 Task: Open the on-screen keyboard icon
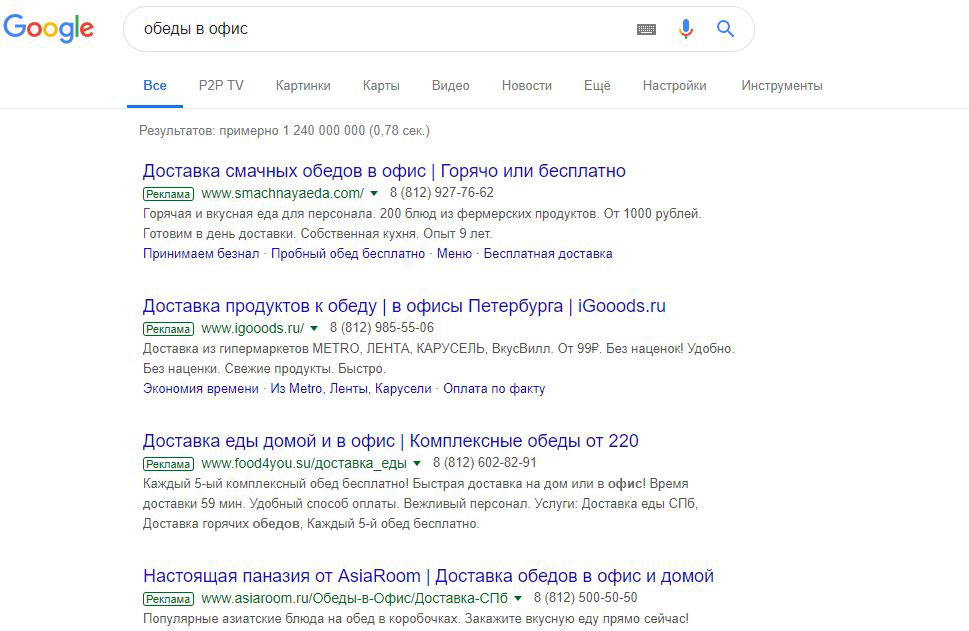click(x=646, y=29)
